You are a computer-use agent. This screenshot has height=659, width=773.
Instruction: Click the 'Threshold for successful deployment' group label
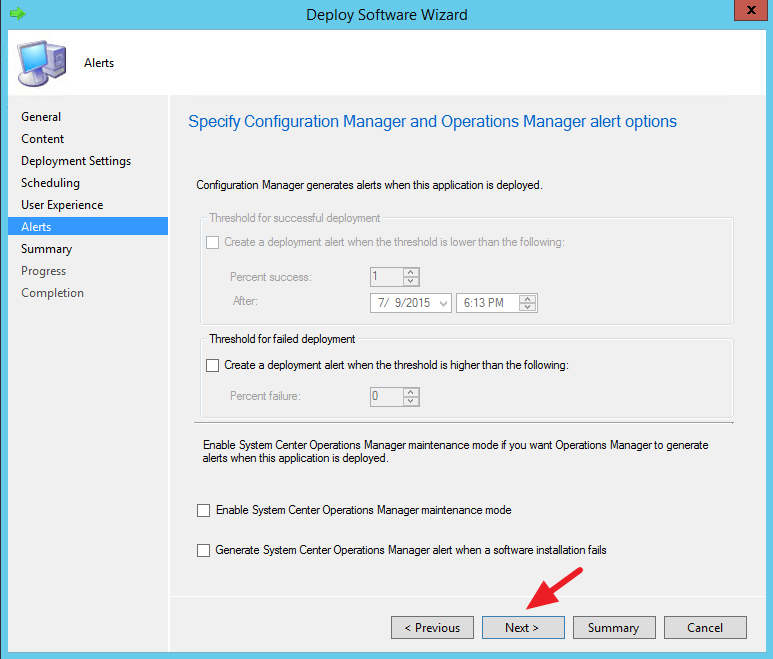point(295,218)
